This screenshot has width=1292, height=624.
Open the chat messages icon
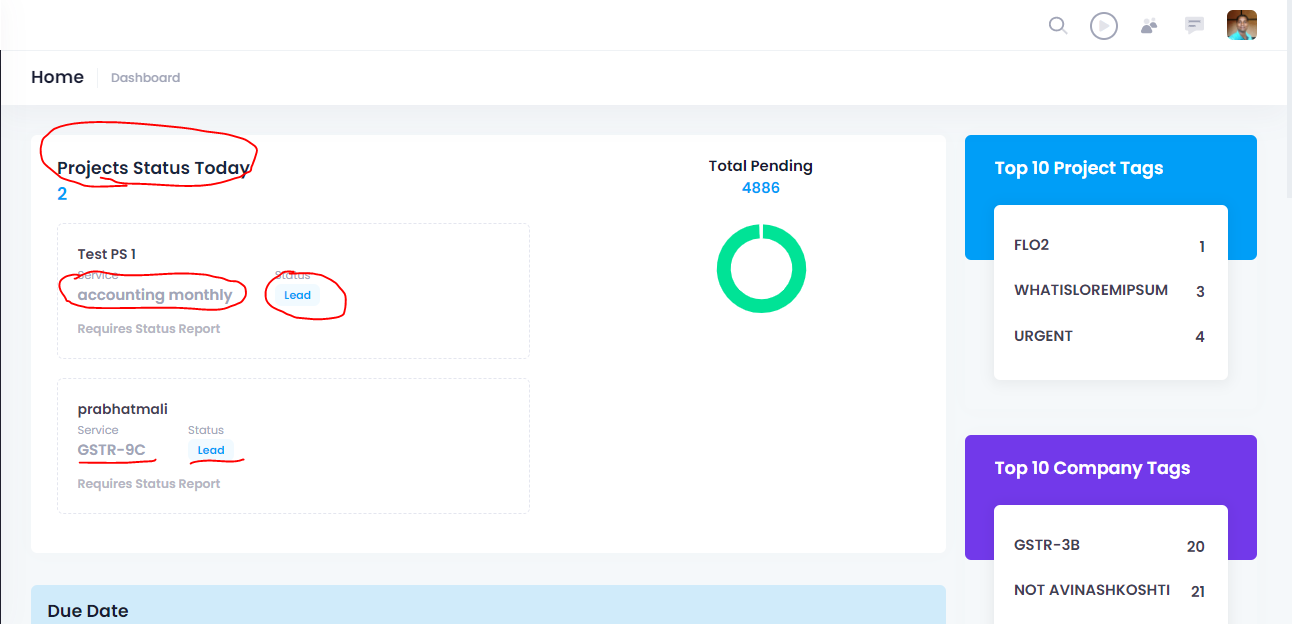[1194, 25]
